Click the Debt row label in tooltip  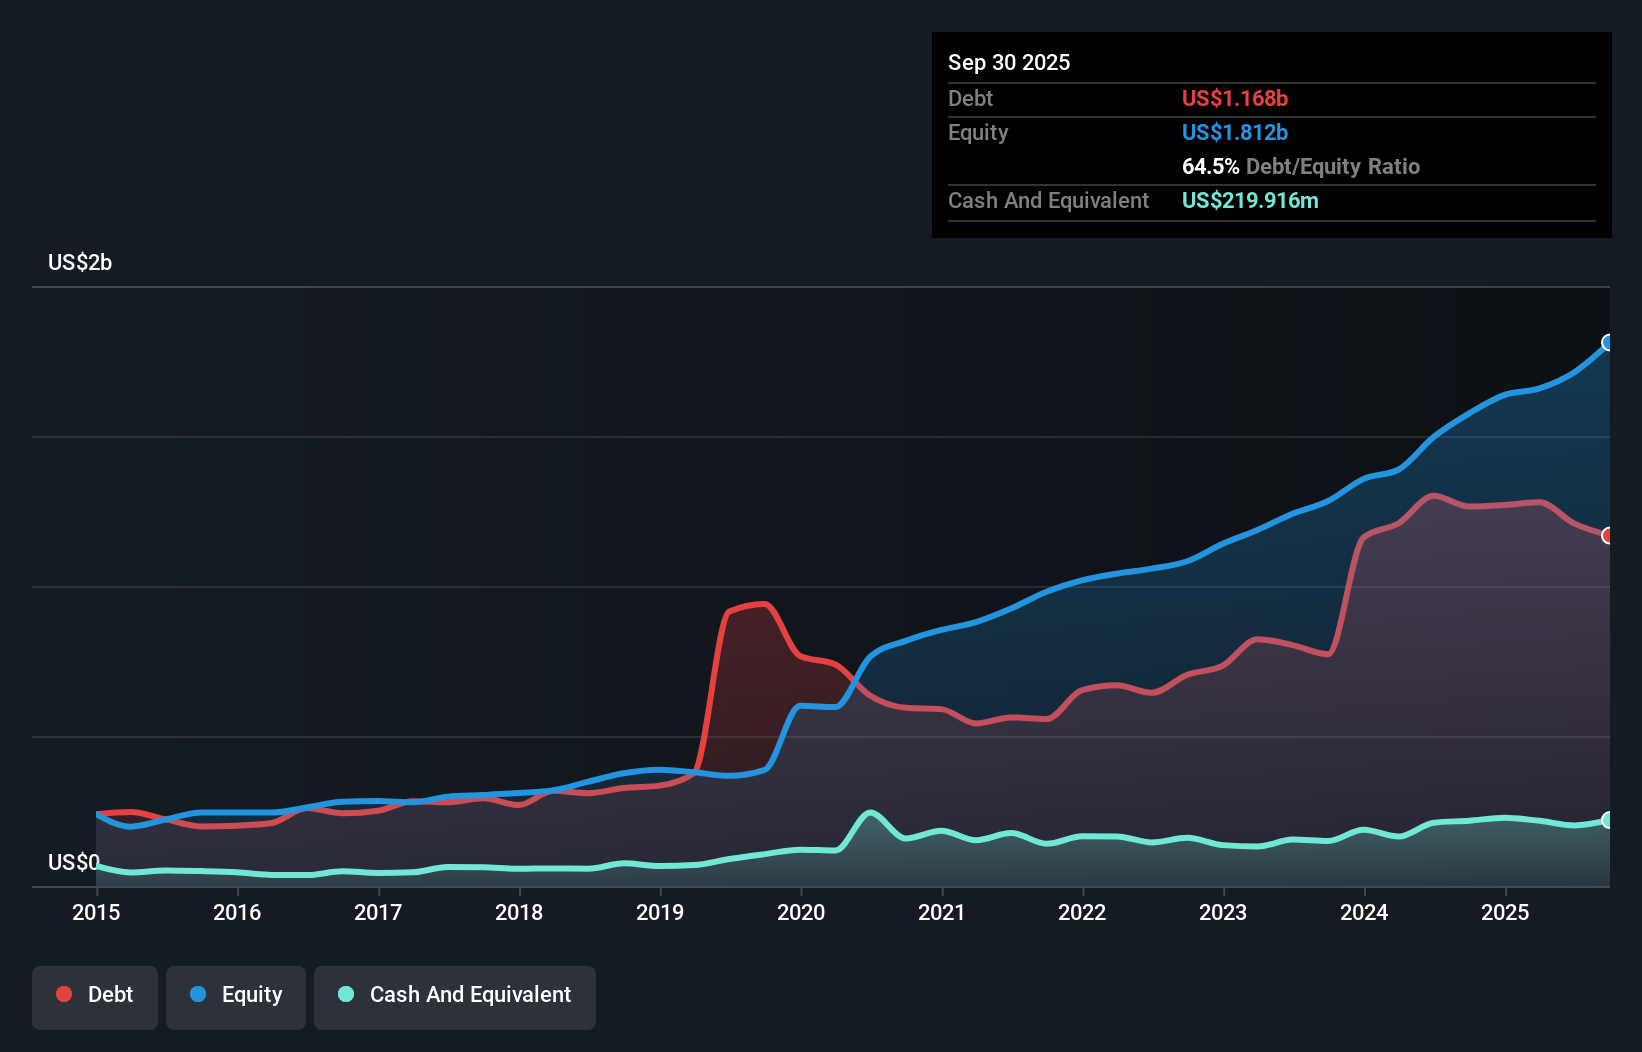click(970, 98)
